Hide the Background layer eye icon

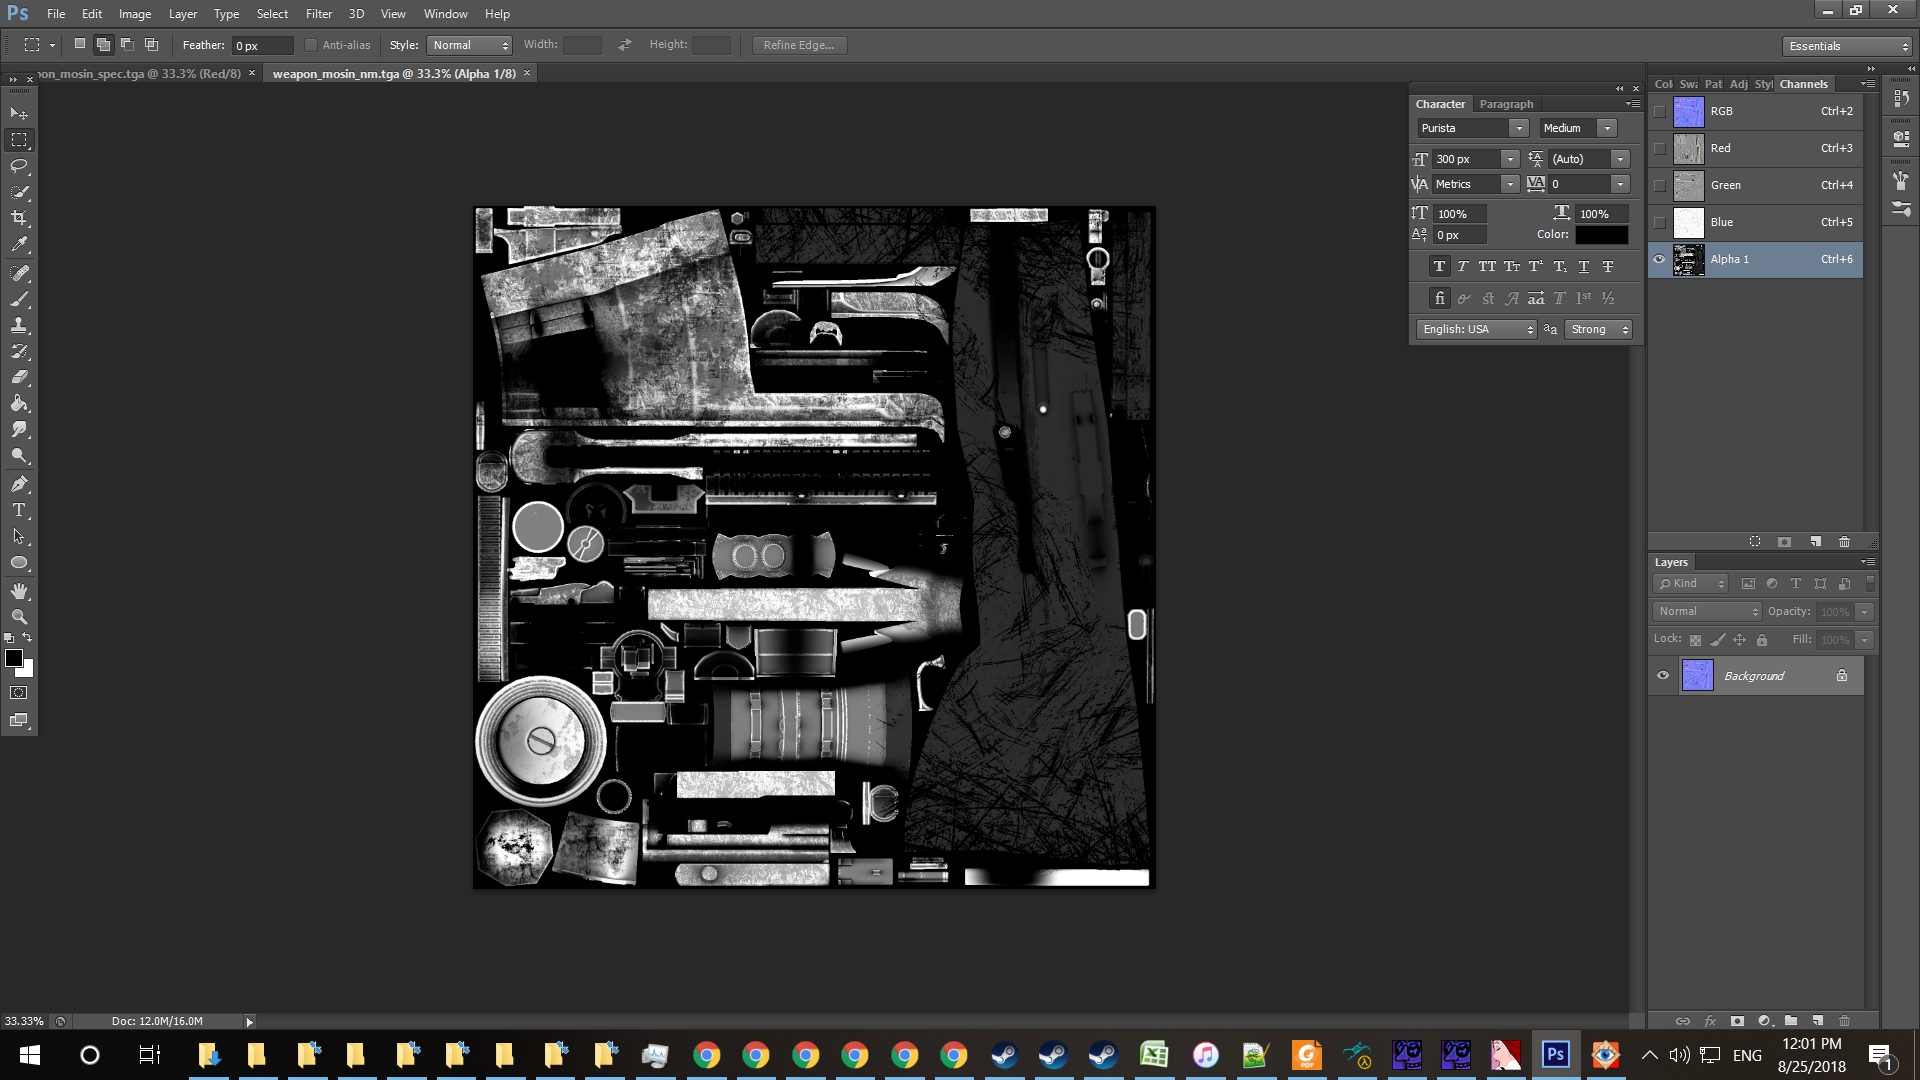tap(1663, 675)
